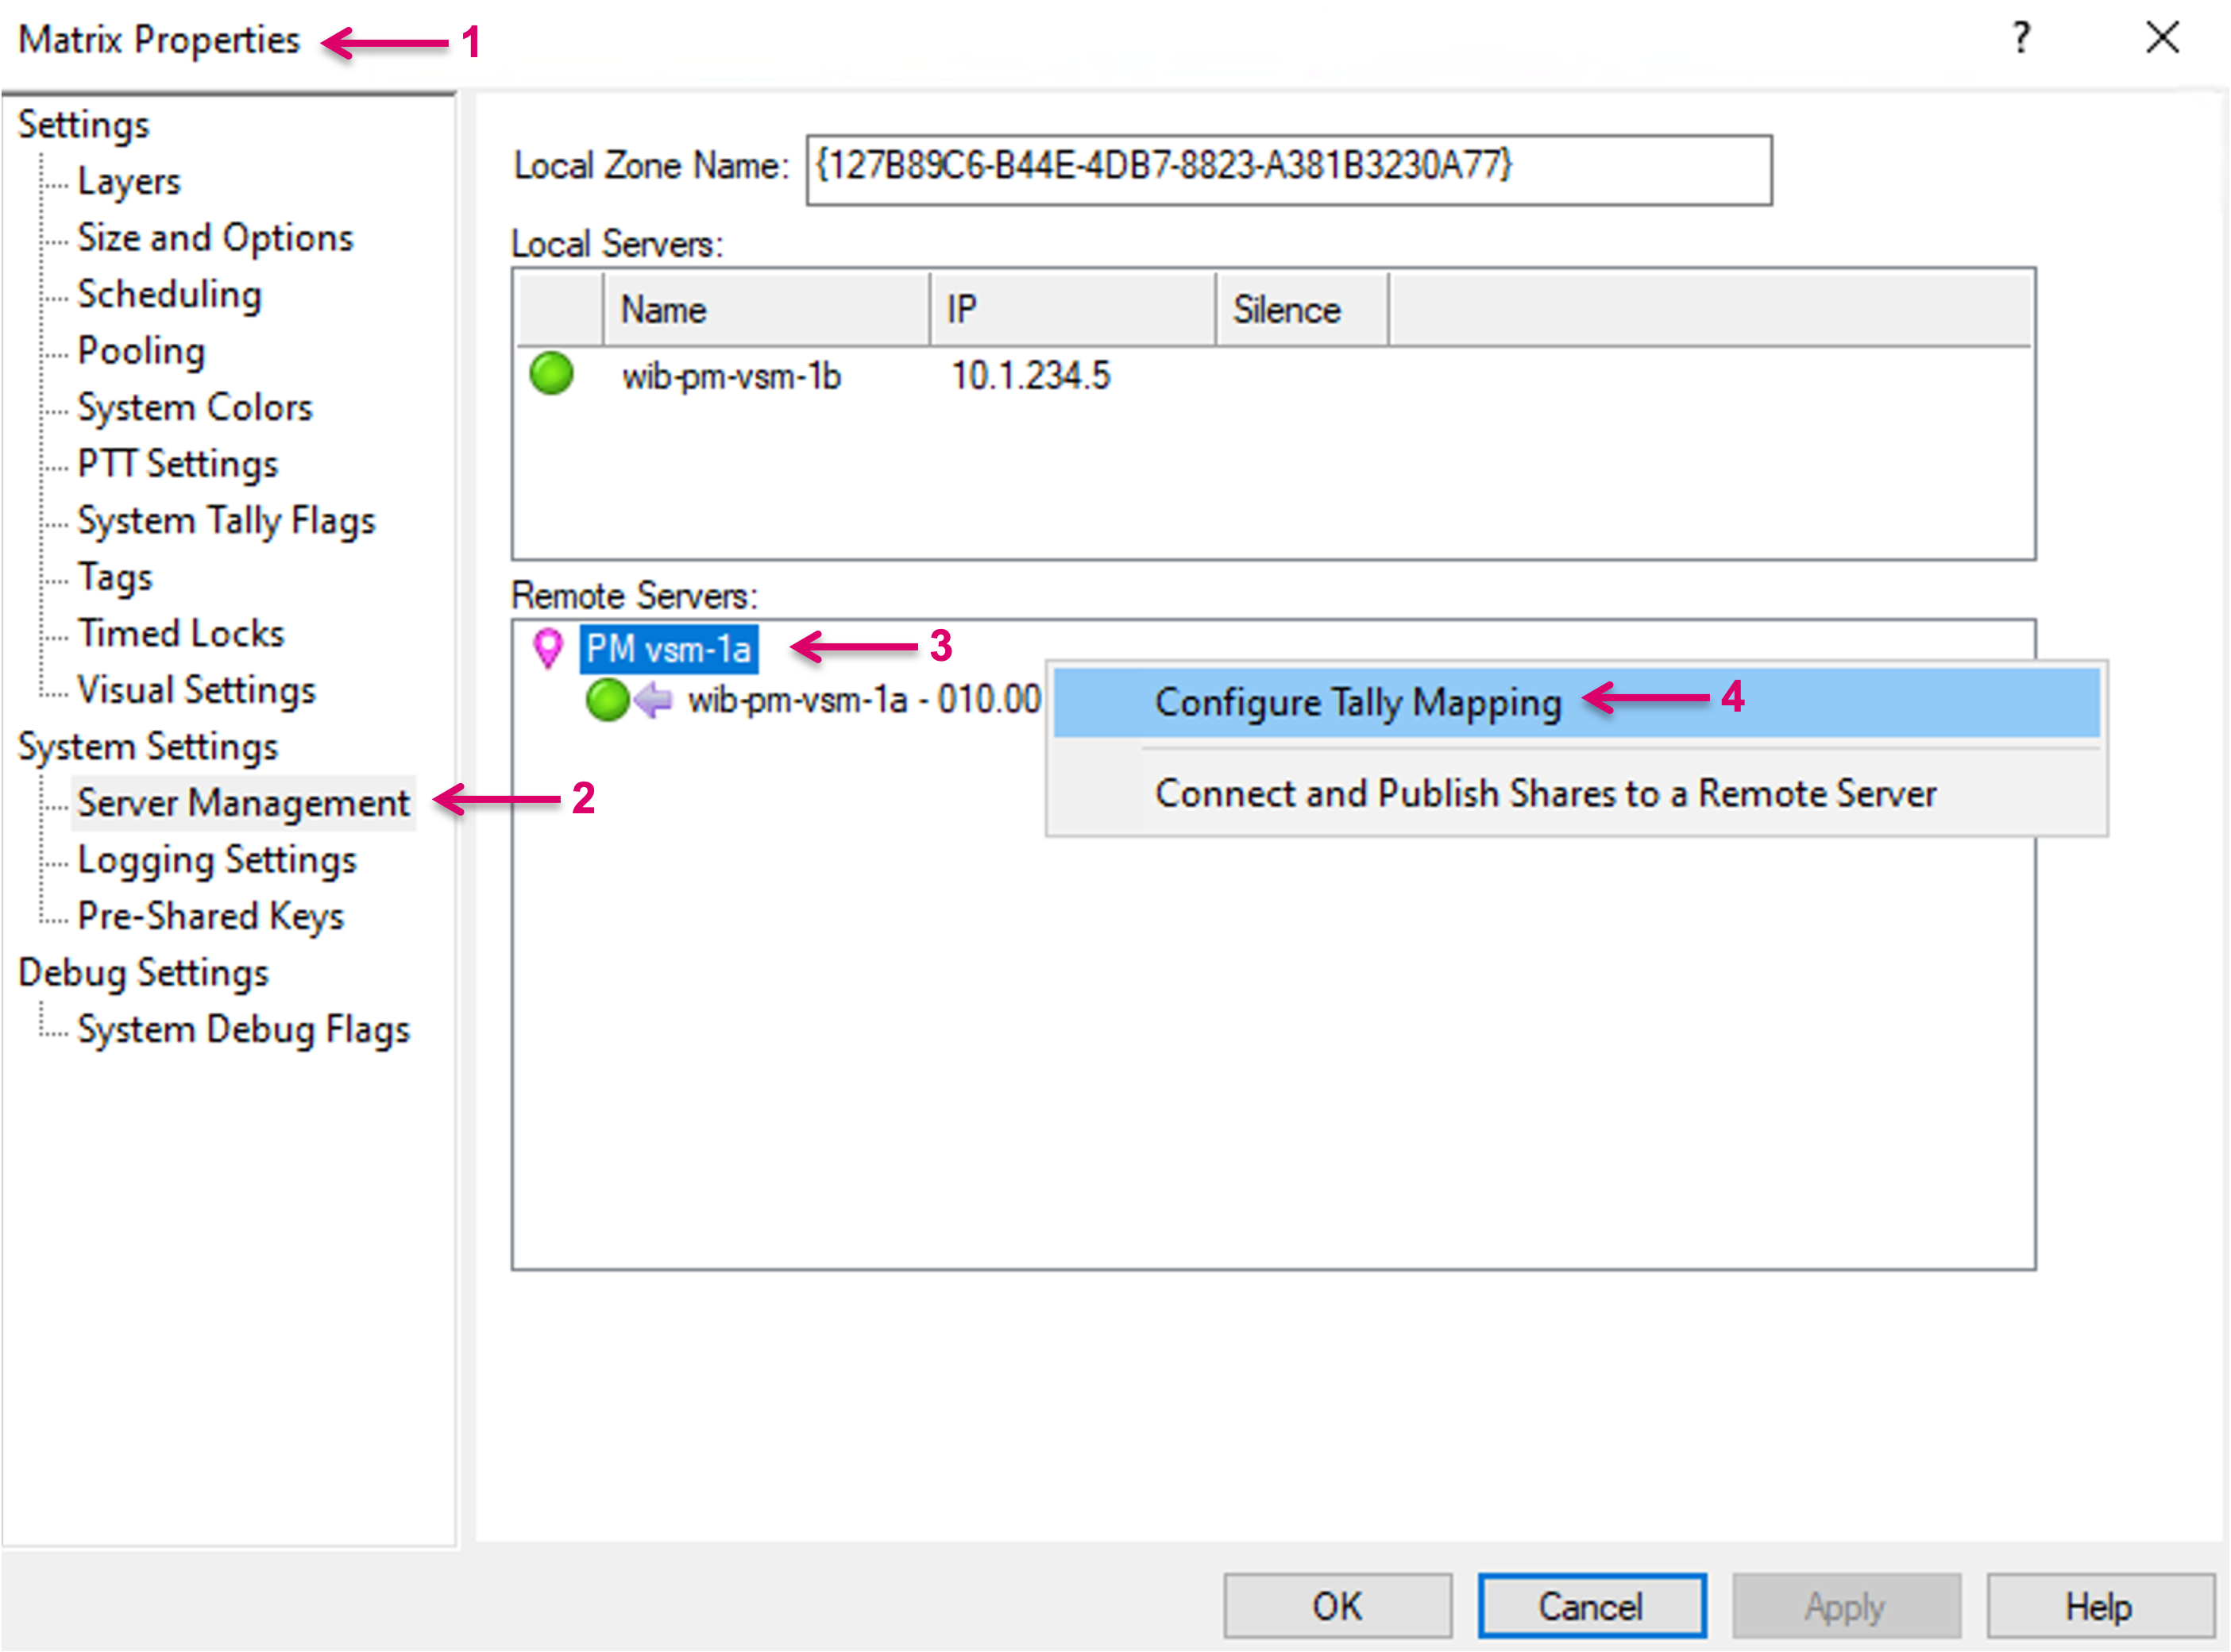2231x1652 pixels.
Task: Click the green status icon for wib-pm-vsm-1a
Action: (607, 699)
